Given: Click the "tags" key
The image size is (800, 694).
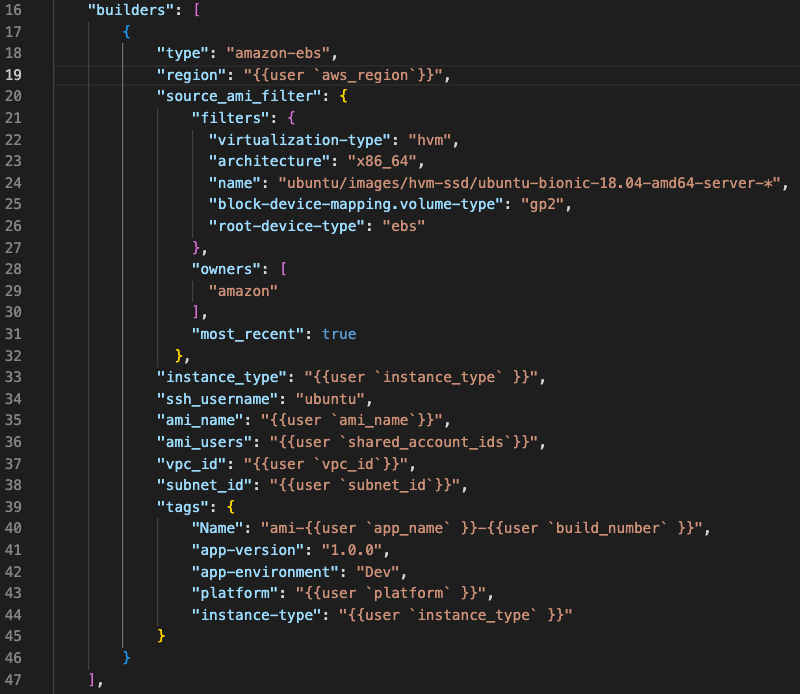Looking at the screenshot, I should (183, 507).
